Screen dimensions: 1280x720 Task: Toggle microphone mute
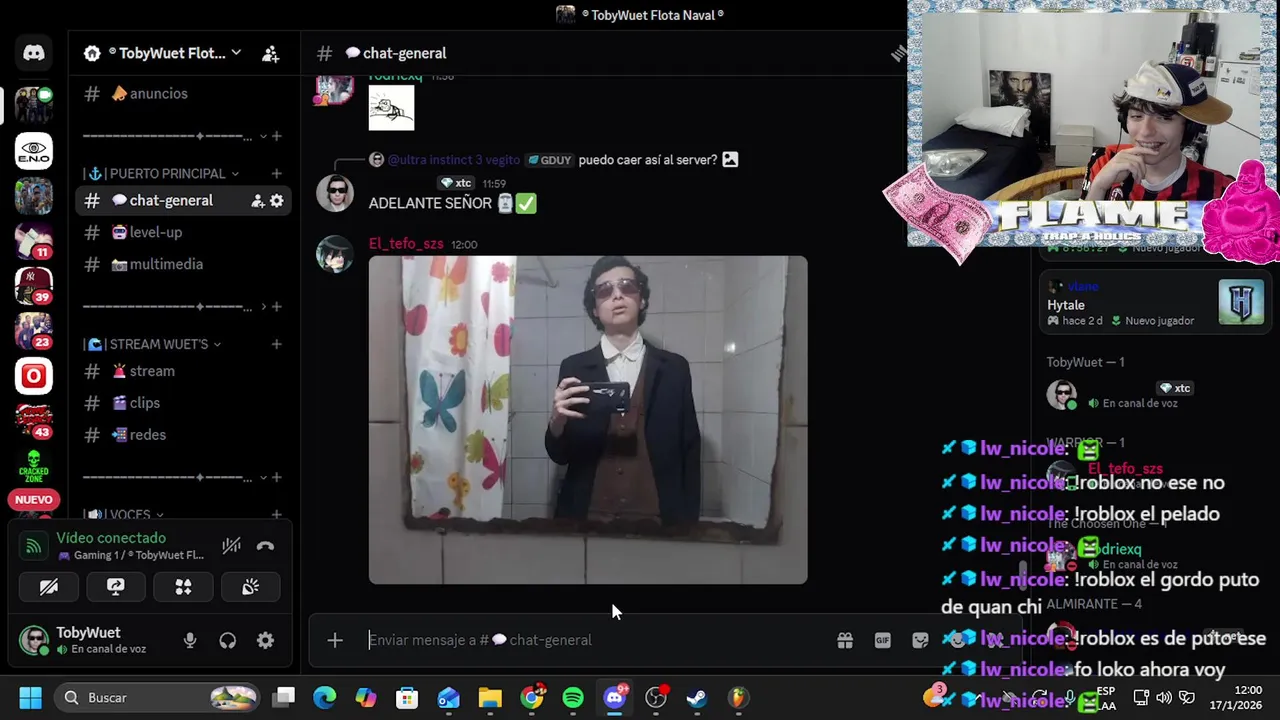190,641
